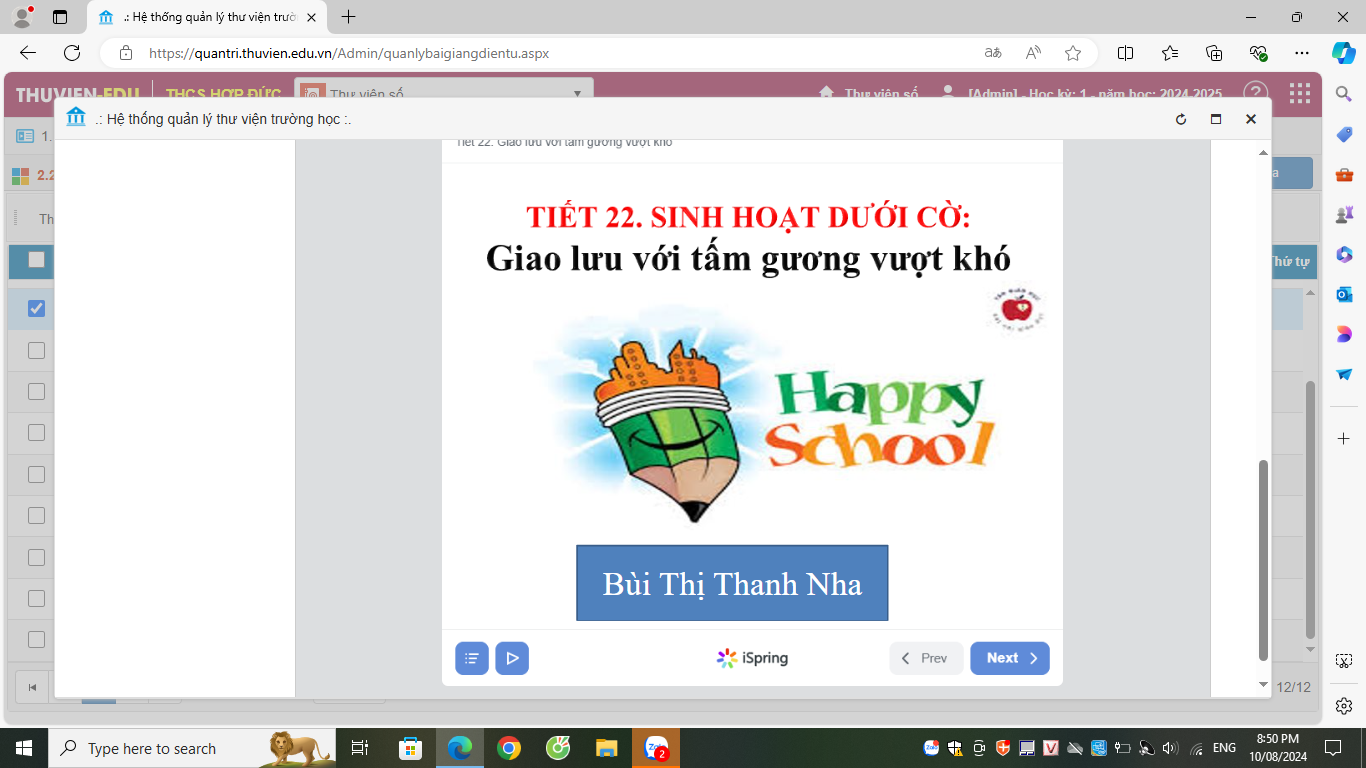Viewport: 1366px width, 768px height.
Task: Open the help question mark icon
Action: point(1256,94)
